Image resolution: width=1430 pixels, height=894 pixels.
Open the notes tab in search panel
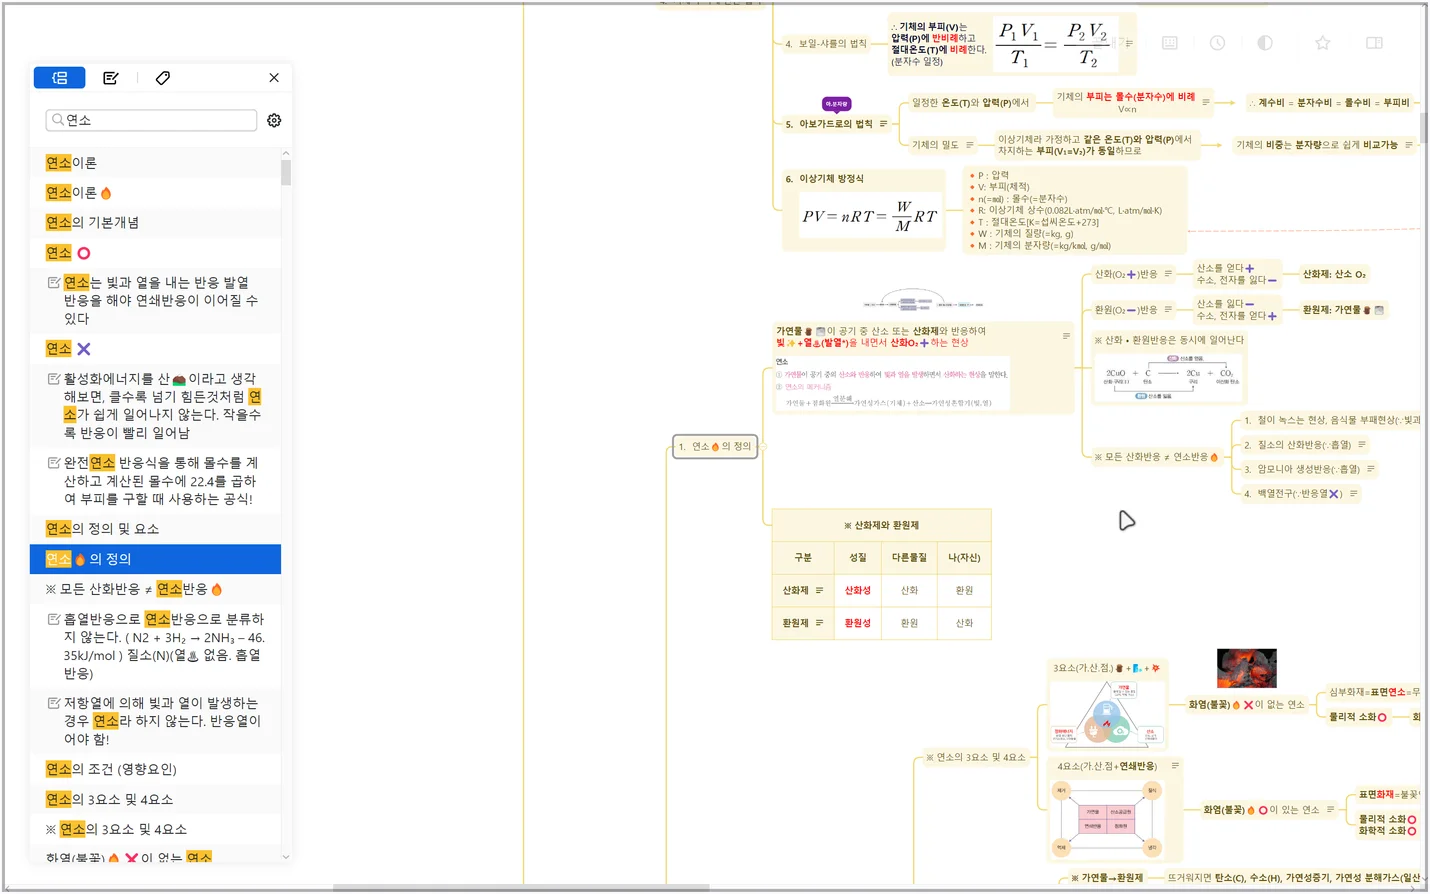point(111,78)
